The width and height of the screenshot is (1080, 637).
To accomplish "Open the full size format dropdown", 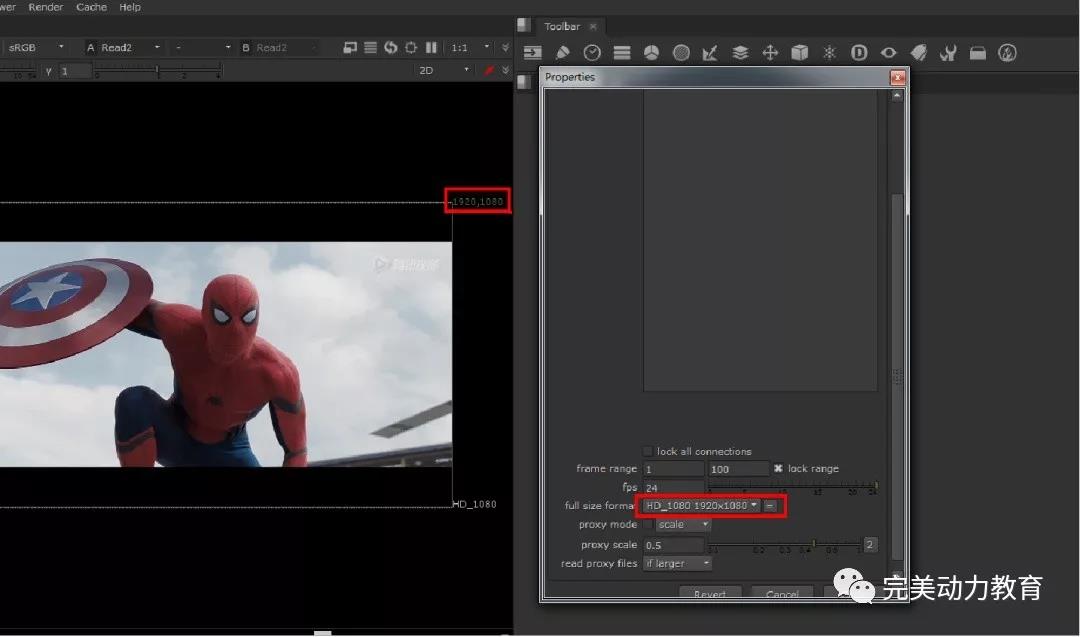I will [700, 506].
